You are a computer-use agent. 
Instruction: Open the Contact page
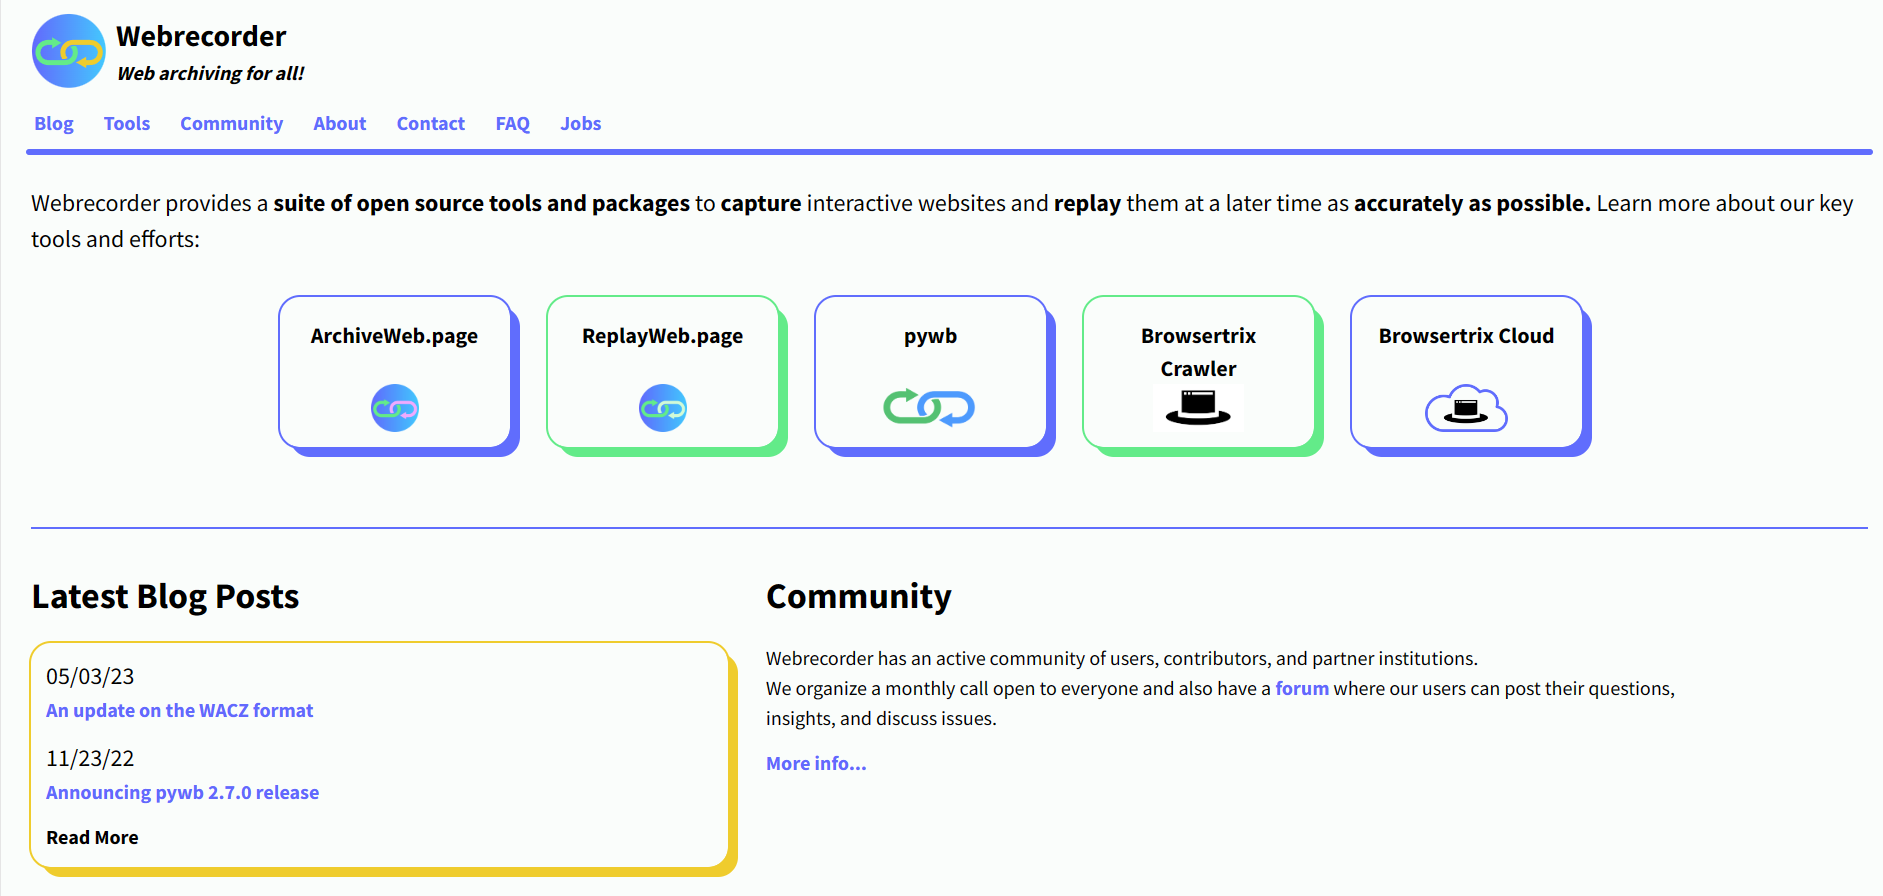431,123
